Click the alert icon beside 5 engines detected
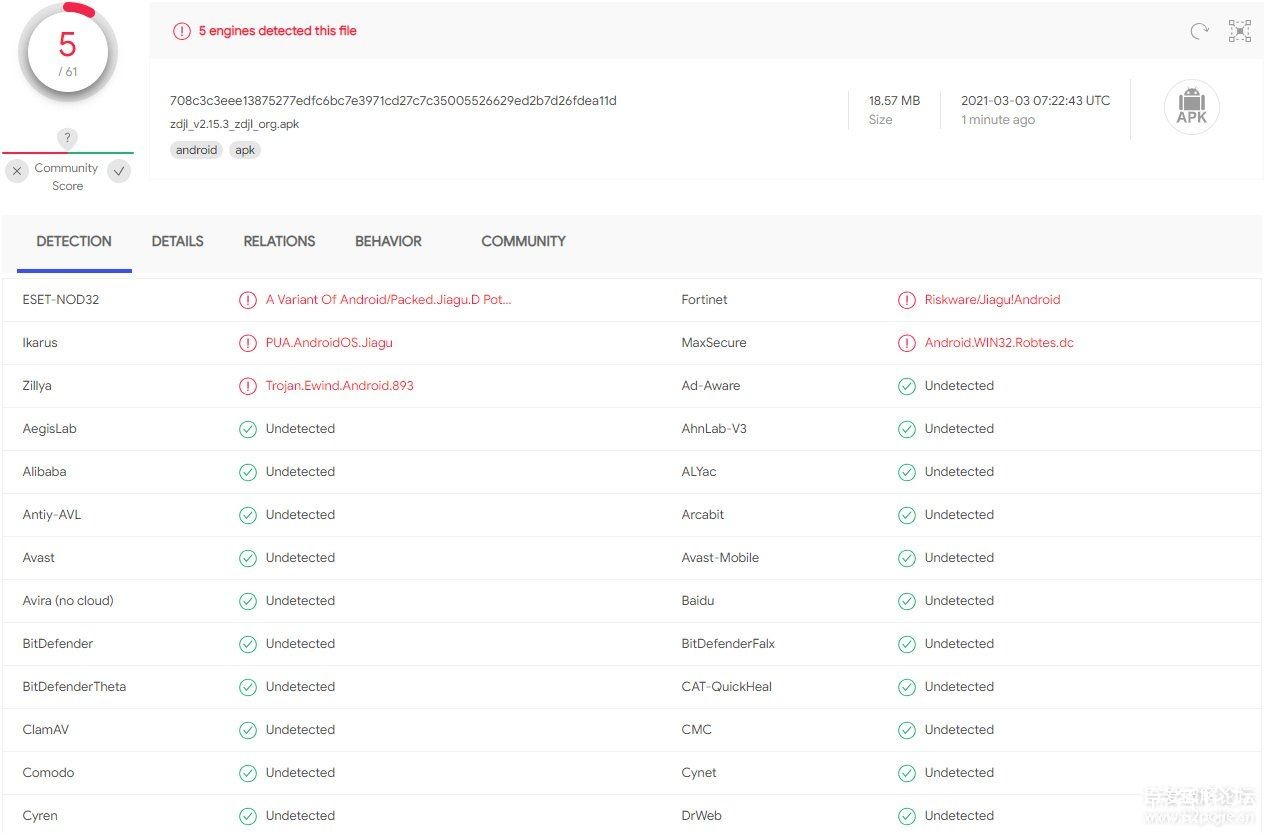 181,31
